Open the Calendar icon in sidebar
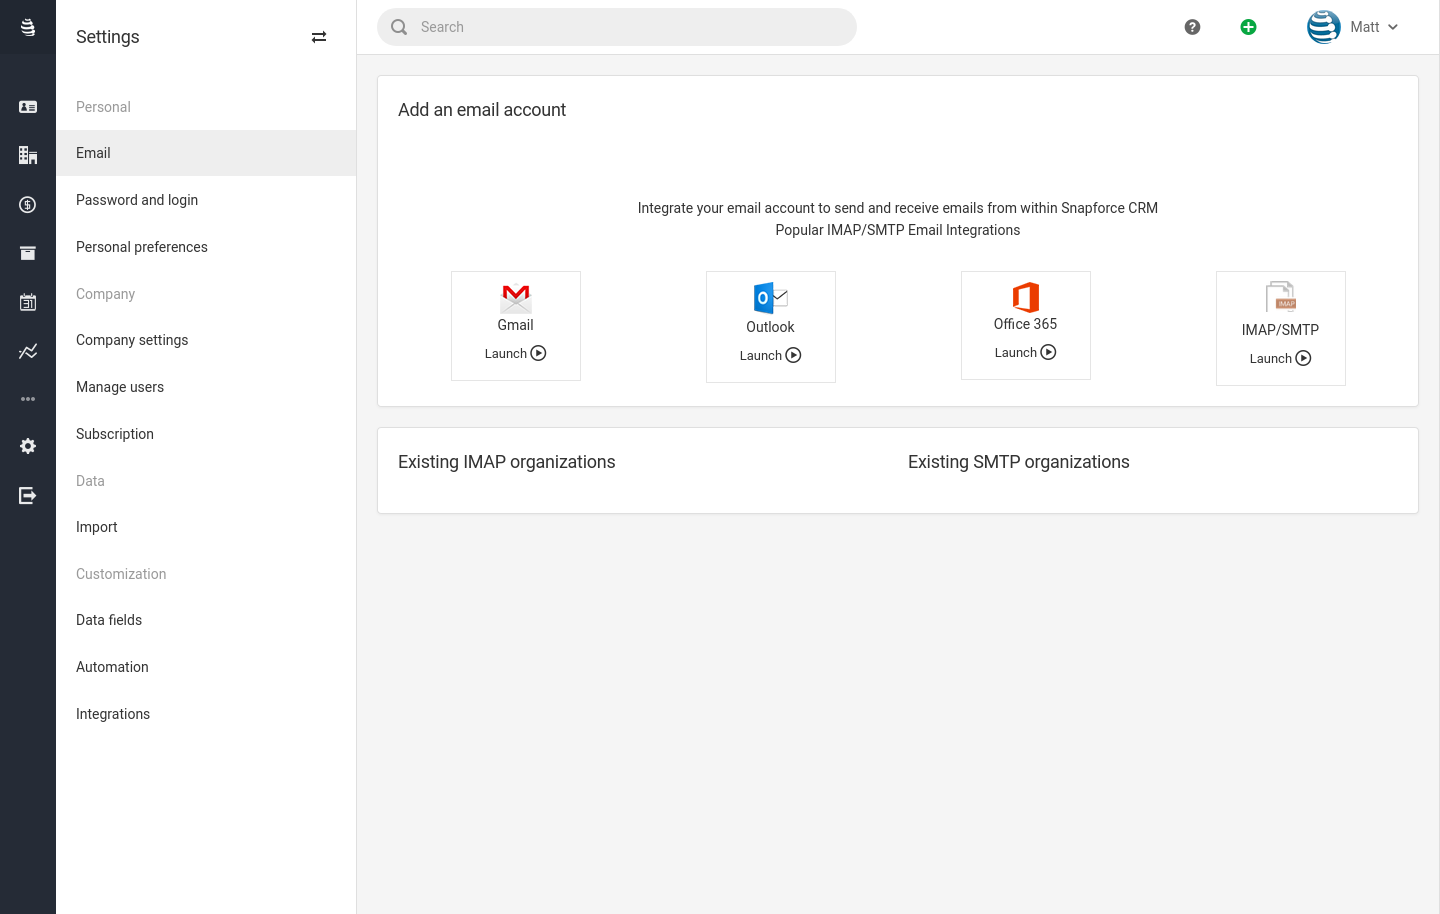This screenshot has height=914, width=1440. pos(28,302)
